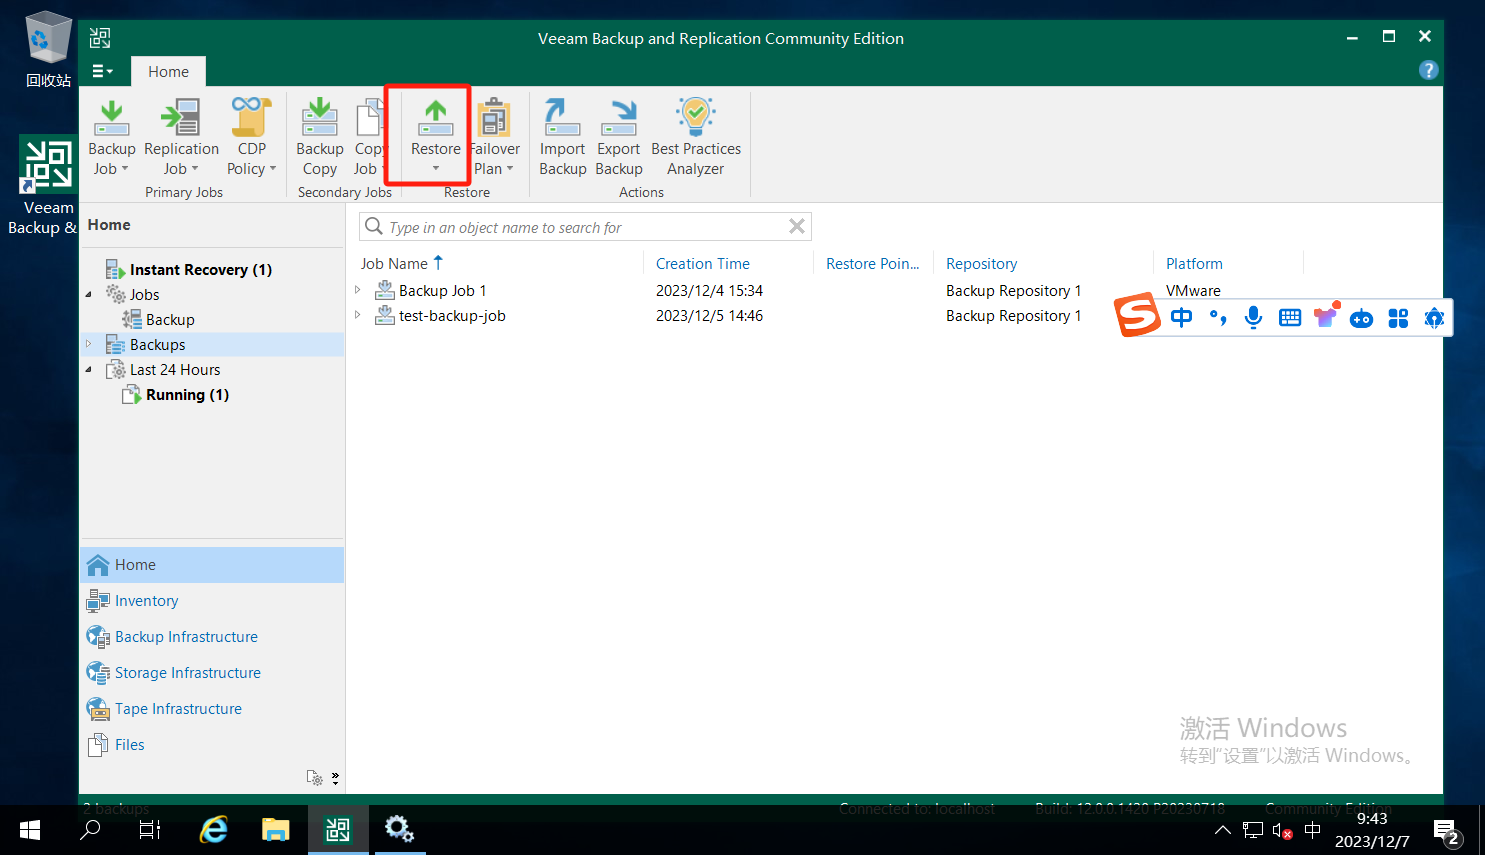Click the Backup Copy ribbon button

click(319, 137)
